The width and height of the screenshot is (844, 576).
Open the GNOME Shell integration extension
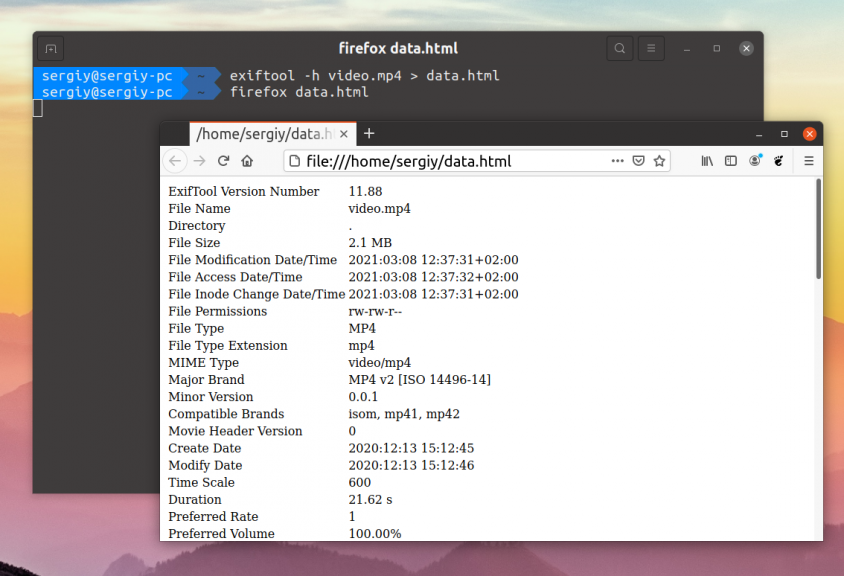tap(778, 161)
